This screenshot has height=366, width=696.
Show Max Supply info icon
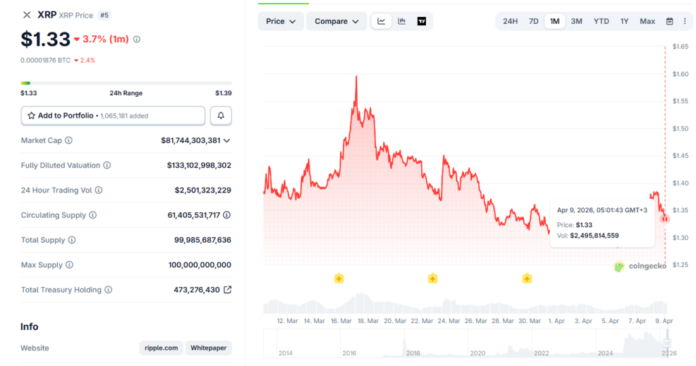pyautogui.click(x=69, y=265)
